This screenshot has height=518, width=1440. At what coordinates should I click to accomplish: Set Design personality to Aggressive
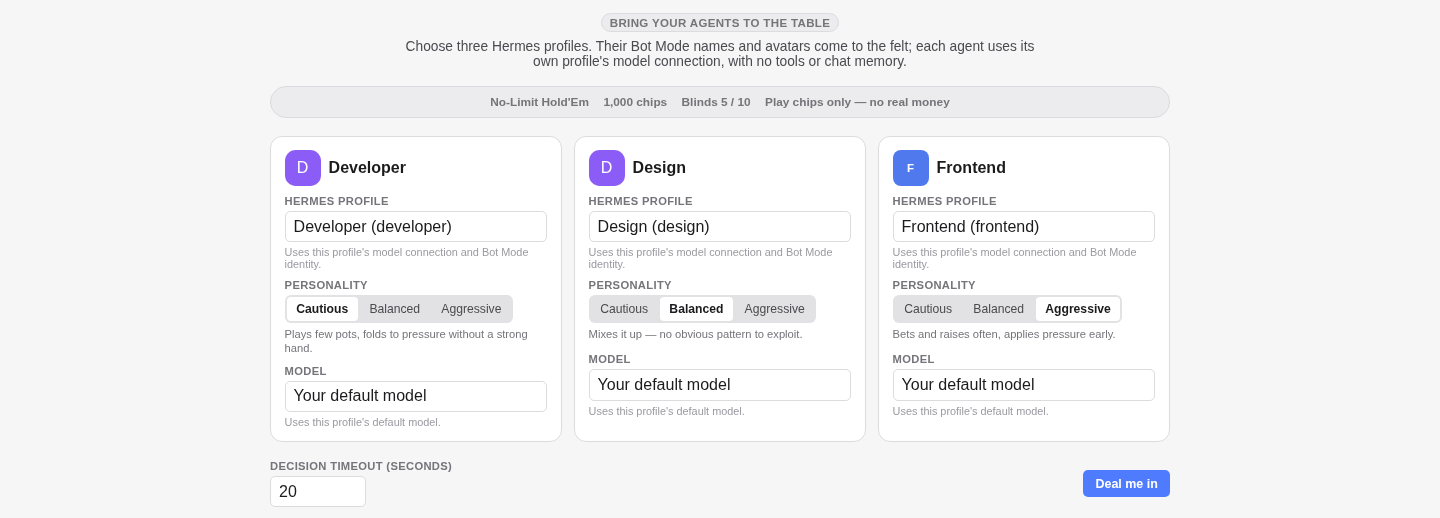pos(774,309)
